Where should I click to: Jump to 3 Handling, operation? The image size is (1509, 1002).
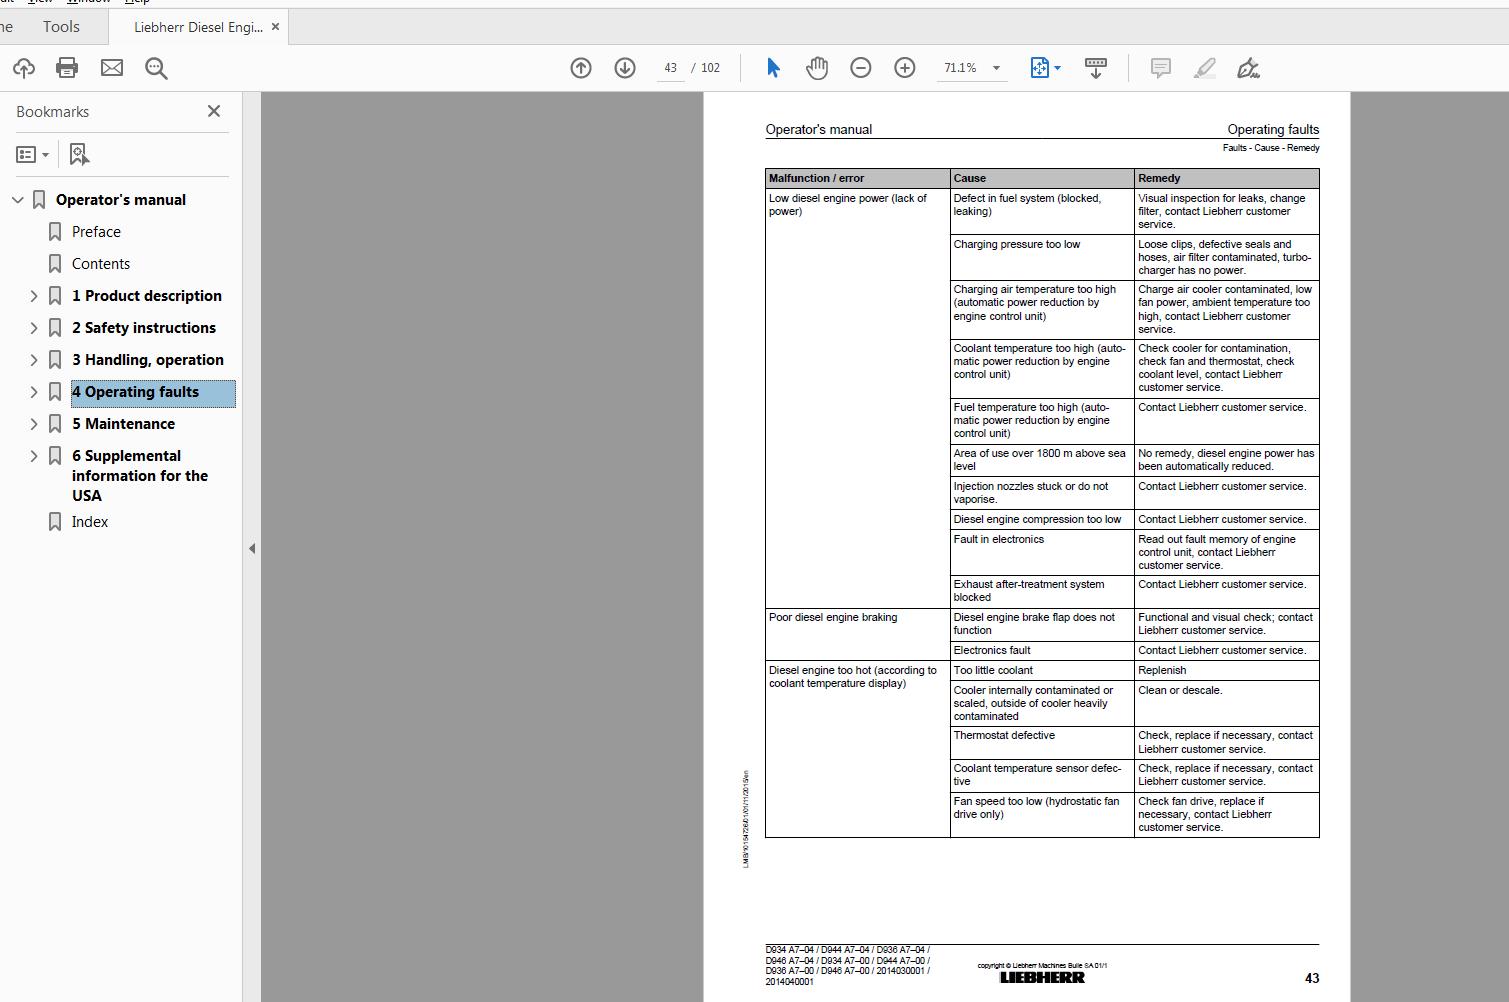pos(148,360)
